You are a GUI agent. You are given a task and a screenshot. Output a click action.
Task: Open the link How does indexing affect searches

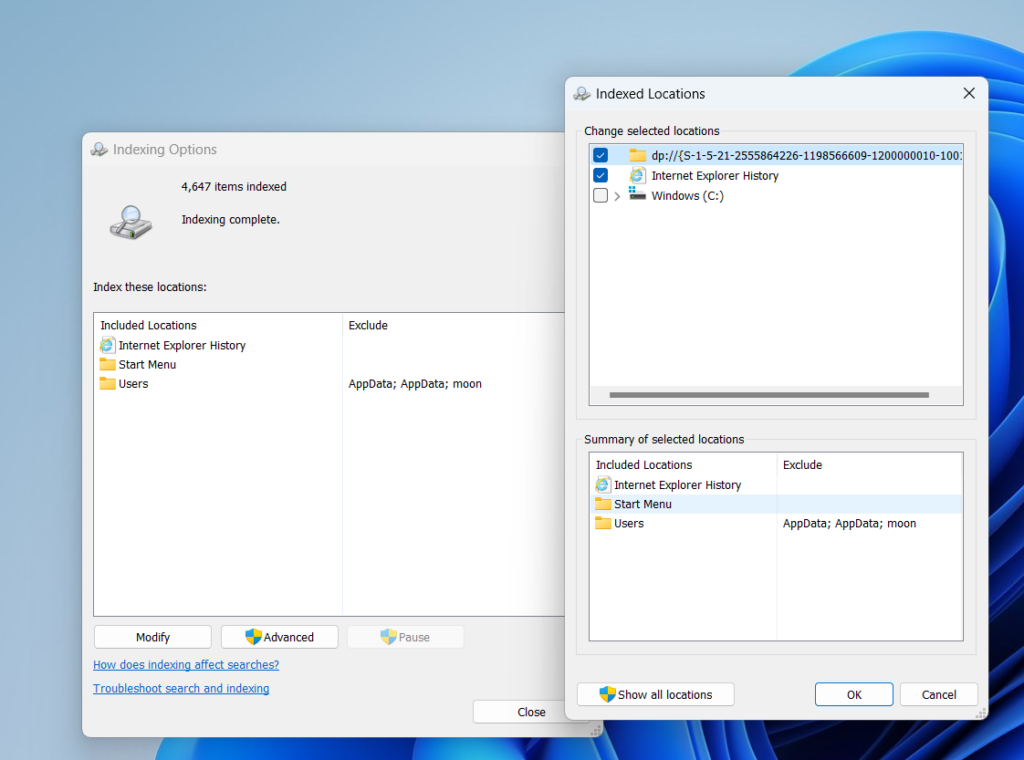click(185, 664)
